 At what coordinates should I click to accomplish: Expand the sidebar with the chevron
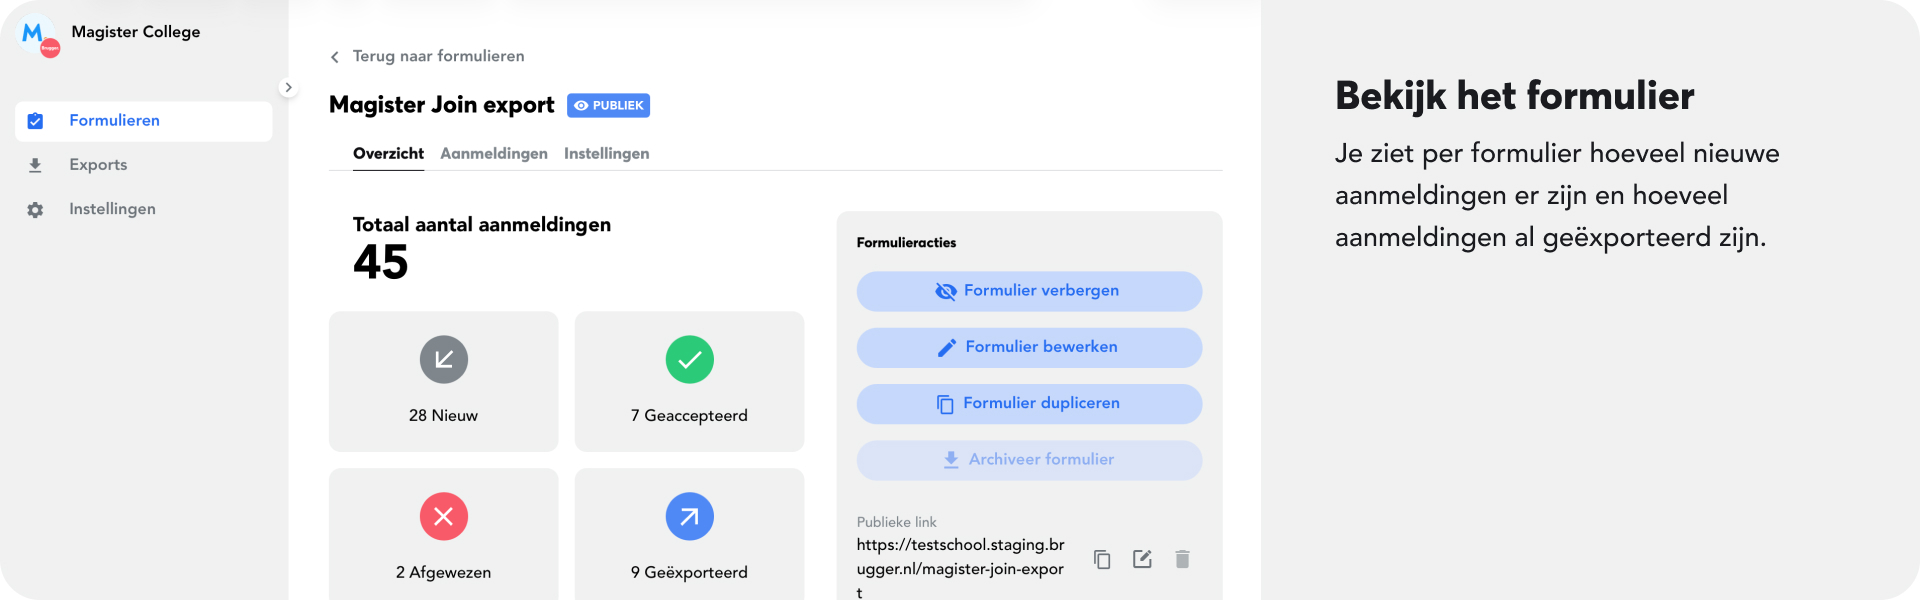click(288, 88)
